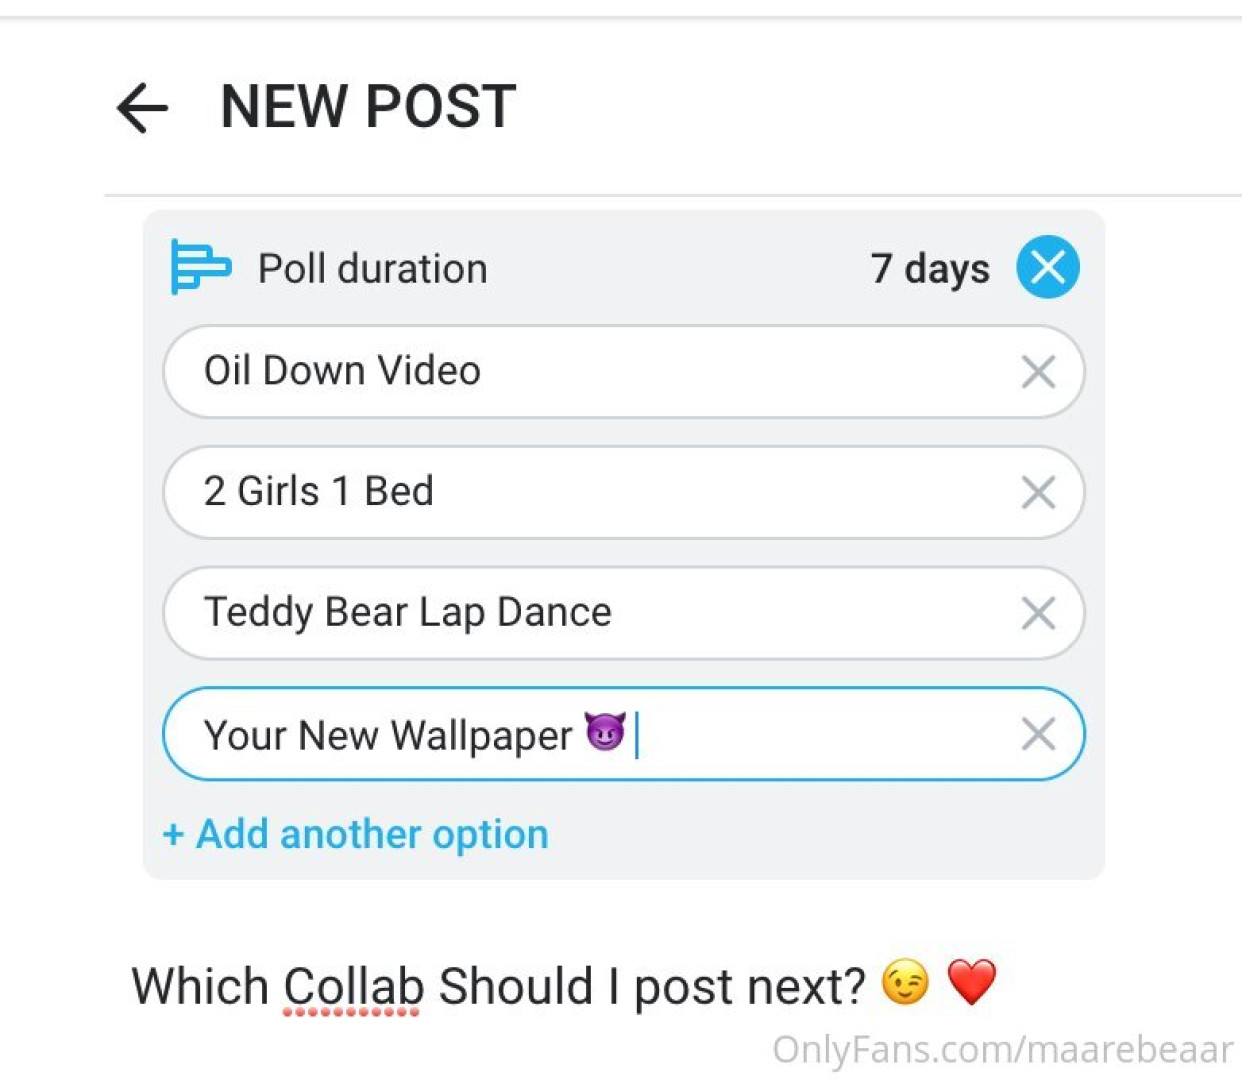Focus the 2 Girls 1 Bed field
This screenshot has height=1080, width=1242.
(x=600, y=492)
